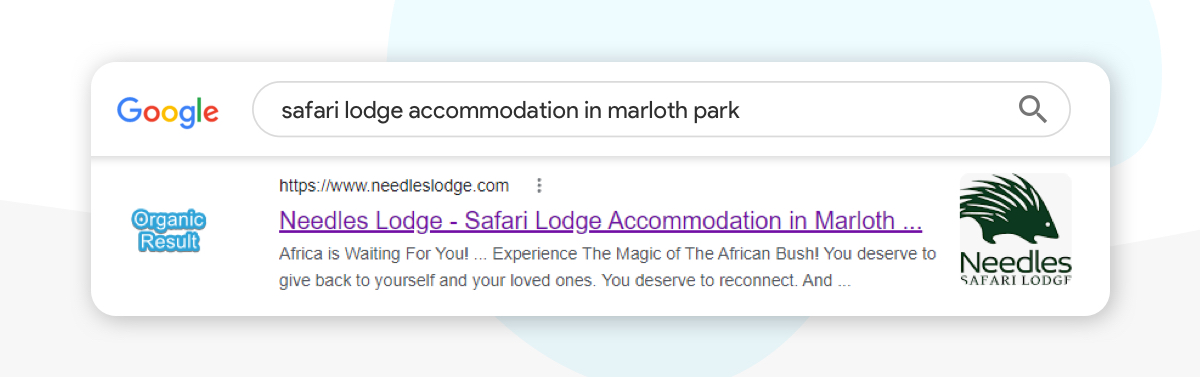This screenshot has width=1200, height=377.
Task: Open the three-dot menu beside needleslodge.com
Action: [539, 185]
